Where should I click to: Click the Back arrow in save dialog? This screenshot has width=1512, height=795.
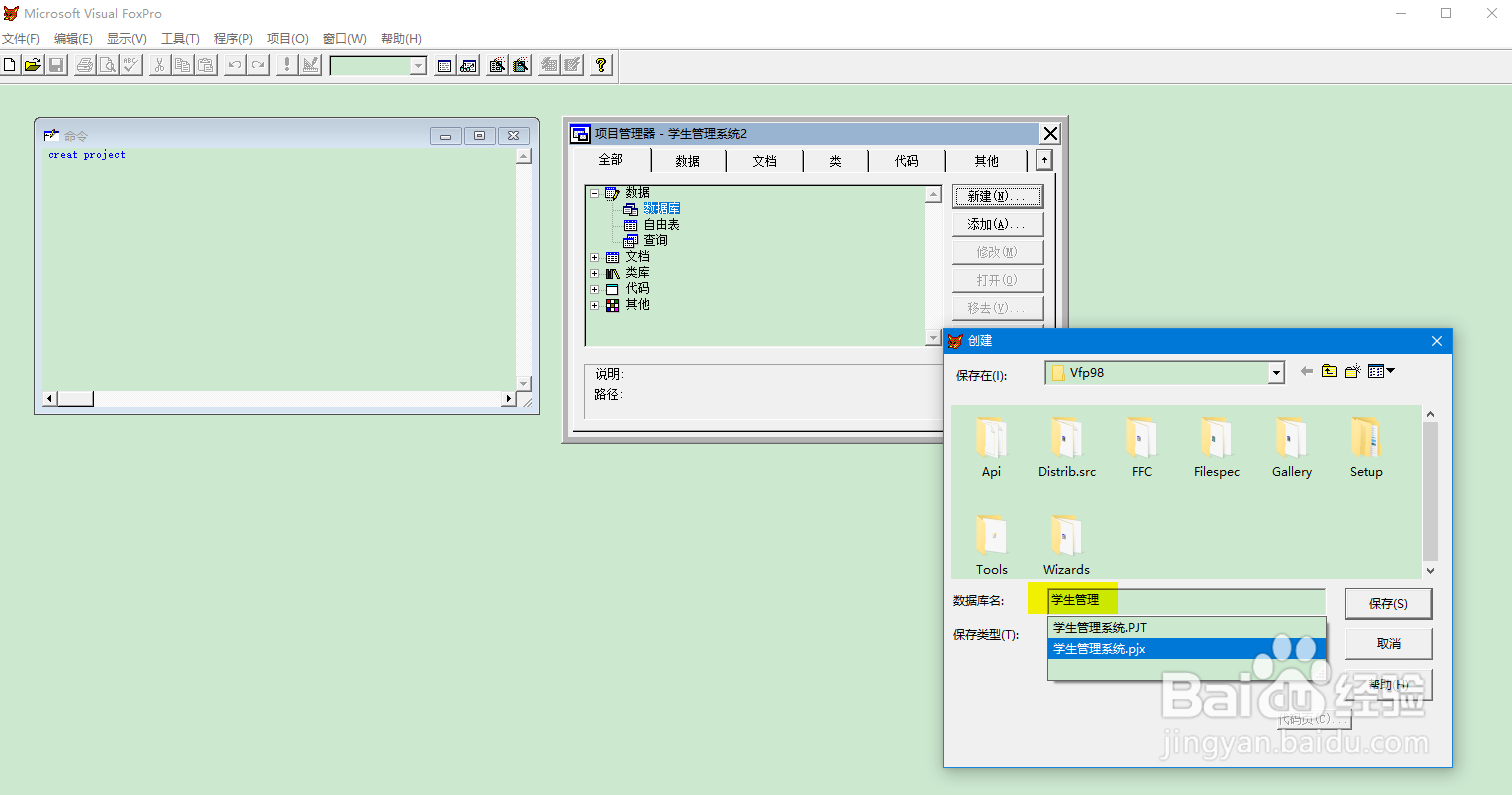point(1306,371)
